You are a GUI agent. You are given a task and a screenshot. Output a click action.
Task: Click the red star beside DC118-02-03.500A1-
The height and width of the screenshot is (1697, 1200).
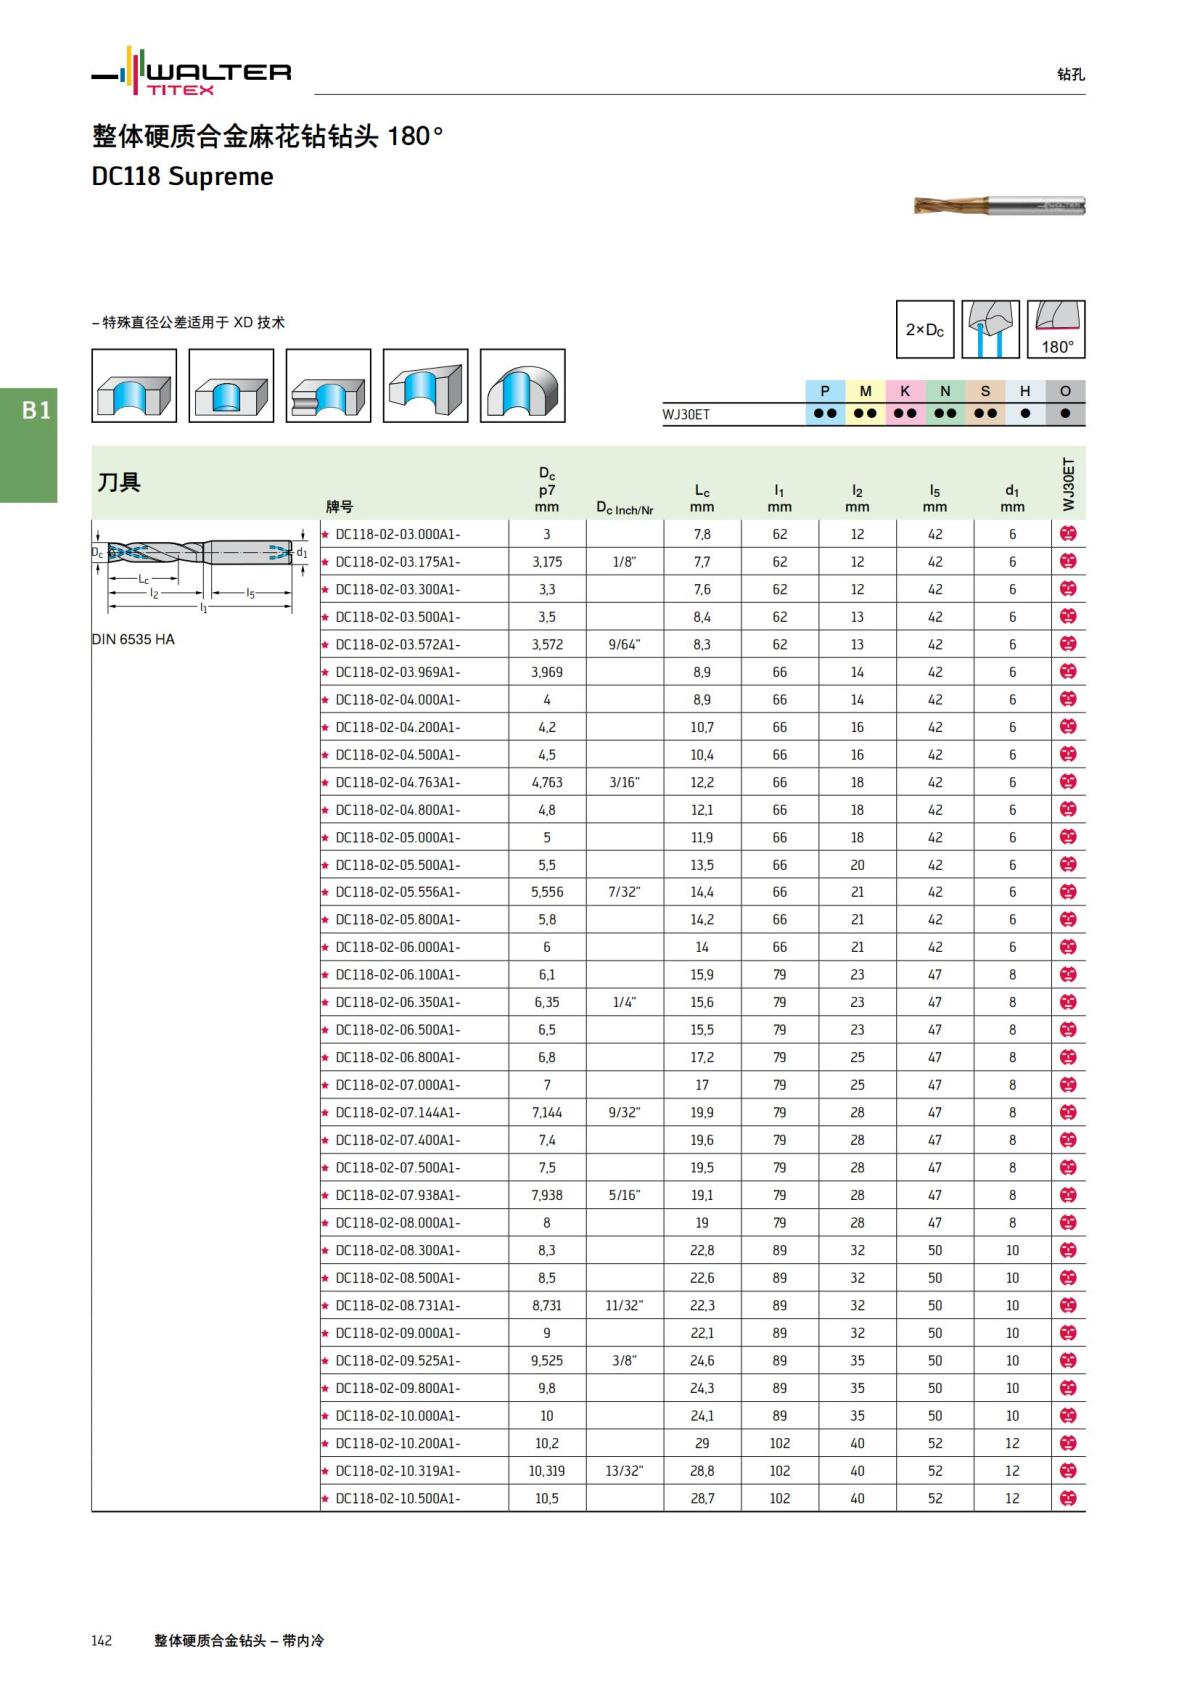325,617
